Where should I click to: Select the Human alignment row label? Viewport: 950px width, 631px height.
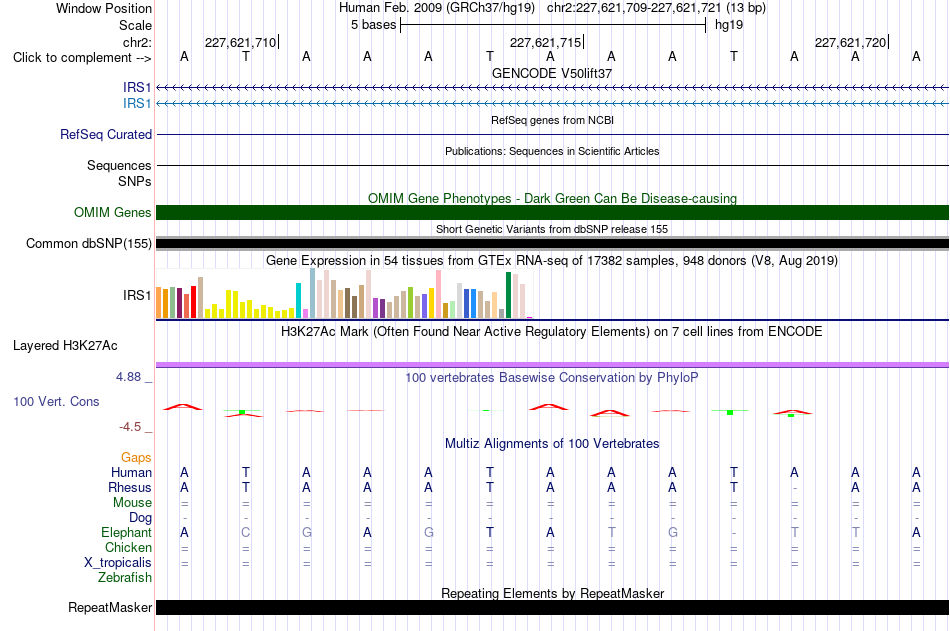tap(131, 473)
